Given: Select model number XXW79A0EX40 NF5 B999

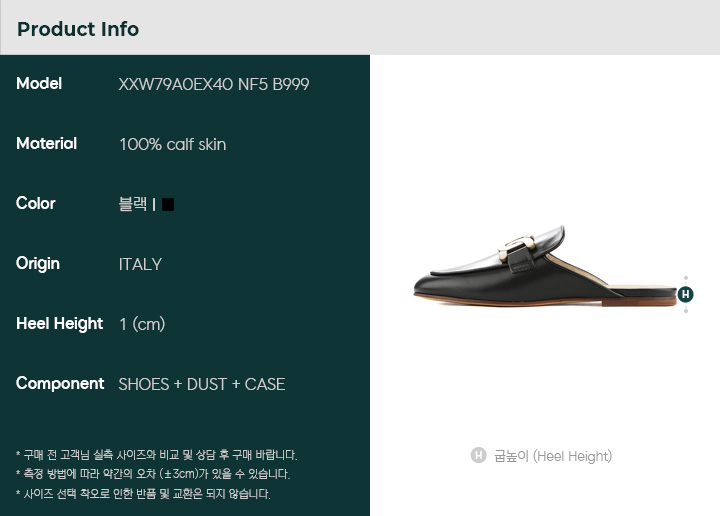Looking at the screenshot, I should click(x=214, y=84).
